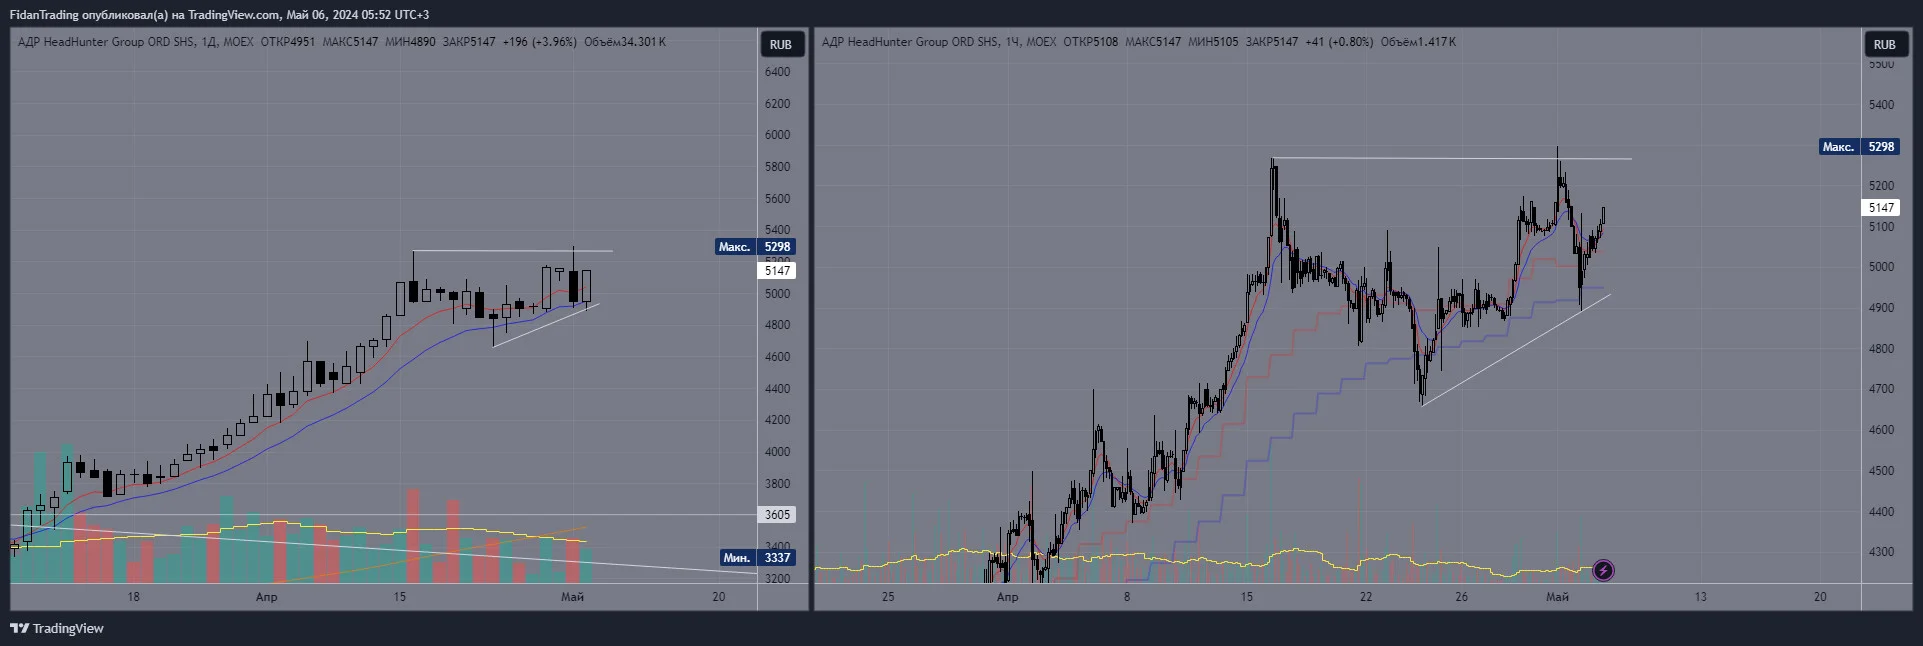Click the Май date label on the left time axis
The width and height of the screenshot is (1923, 646).
(572, 597)
